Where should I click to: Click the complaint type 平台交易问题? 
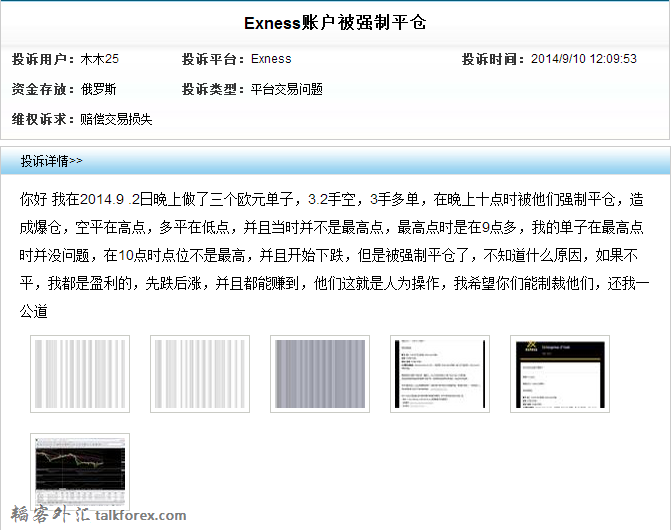click(x=286, y=89)
